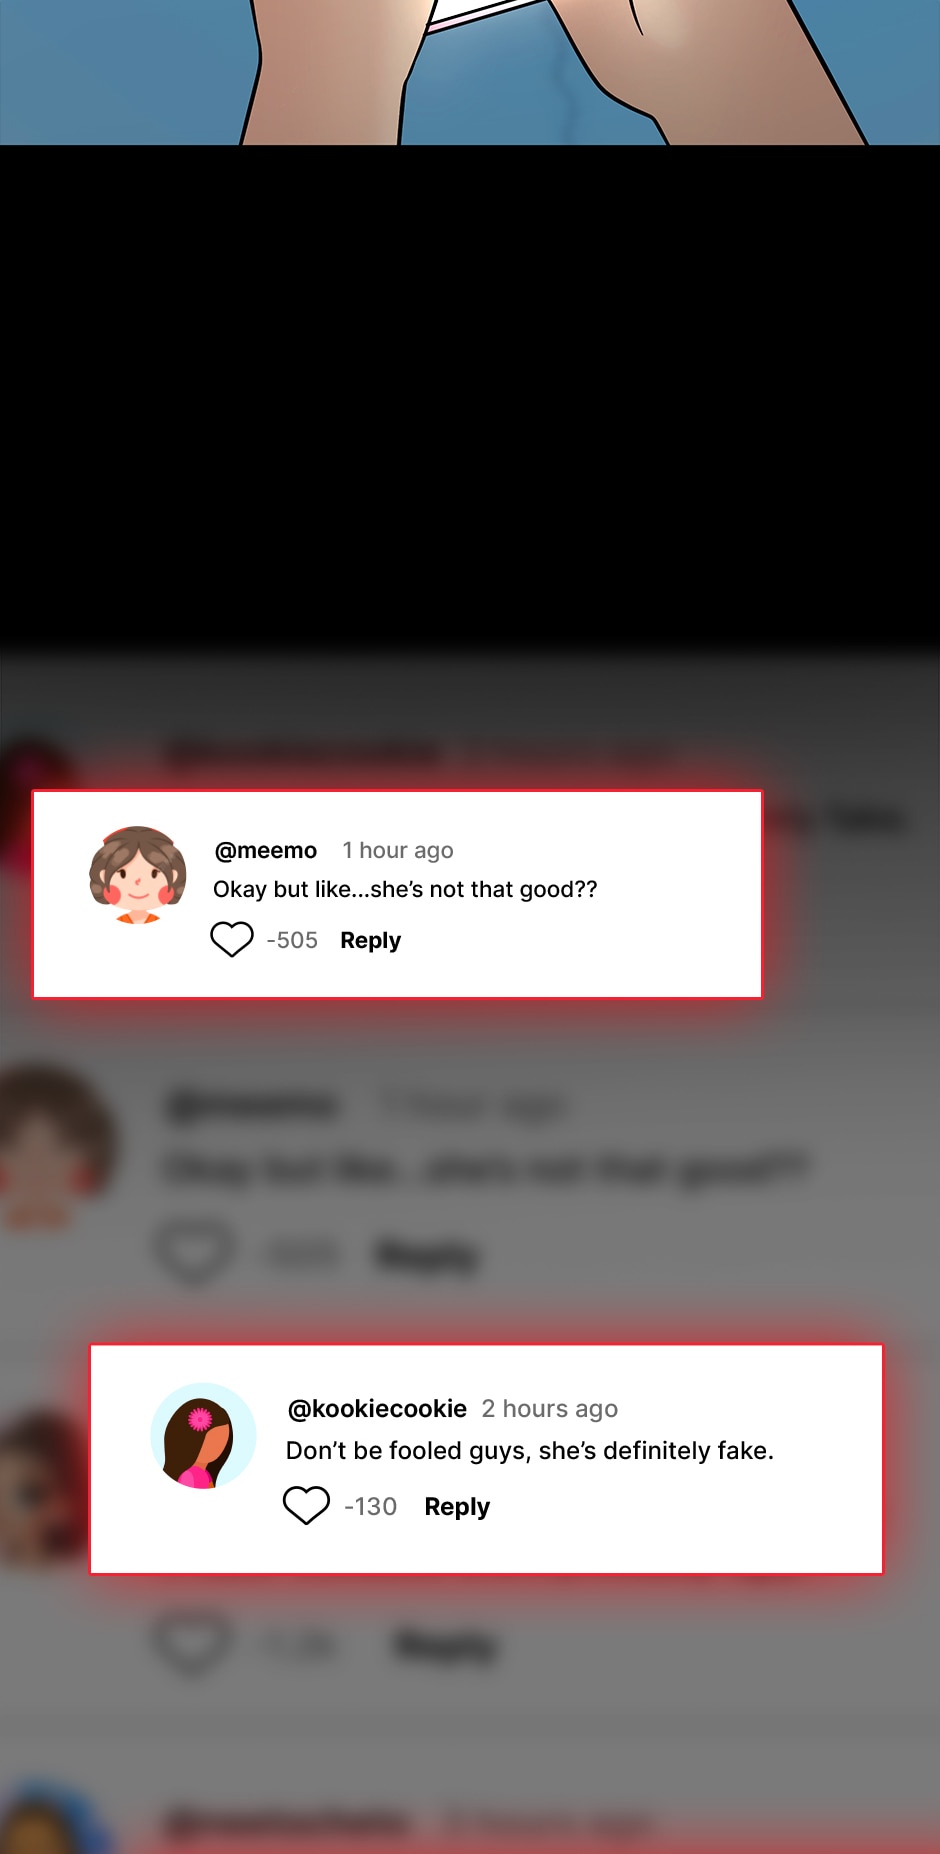Tap the blurred heart under the background @meemo comment
The height and width of the screenshot is (1854, 940).
(x=193, y=1252)
